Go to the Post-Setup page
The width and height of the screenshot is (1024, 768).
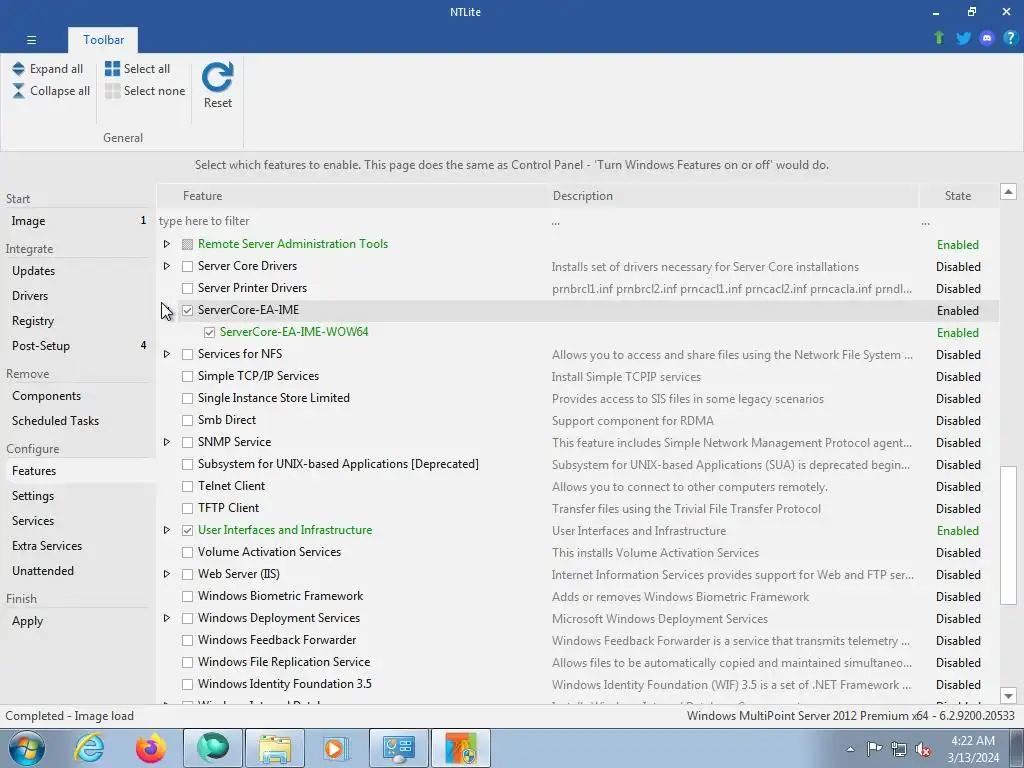[x=78, y=345]
